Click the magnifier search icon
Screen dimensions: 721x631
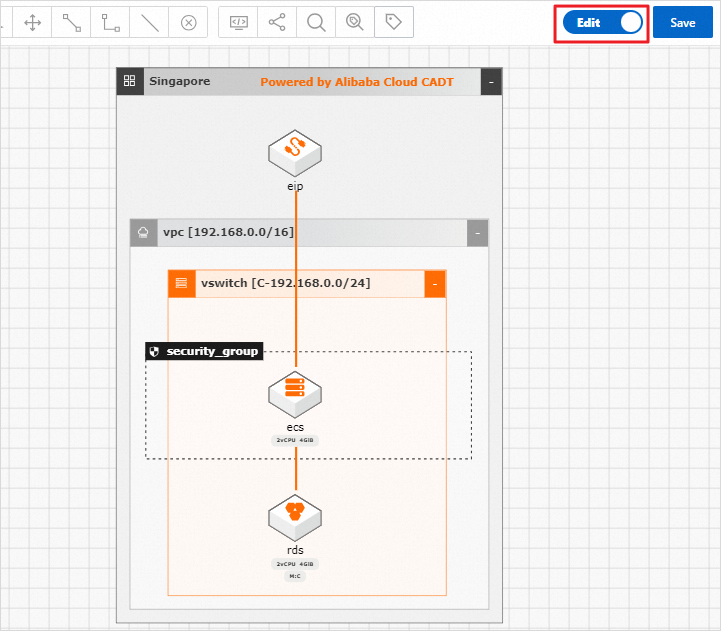point(316,22)
